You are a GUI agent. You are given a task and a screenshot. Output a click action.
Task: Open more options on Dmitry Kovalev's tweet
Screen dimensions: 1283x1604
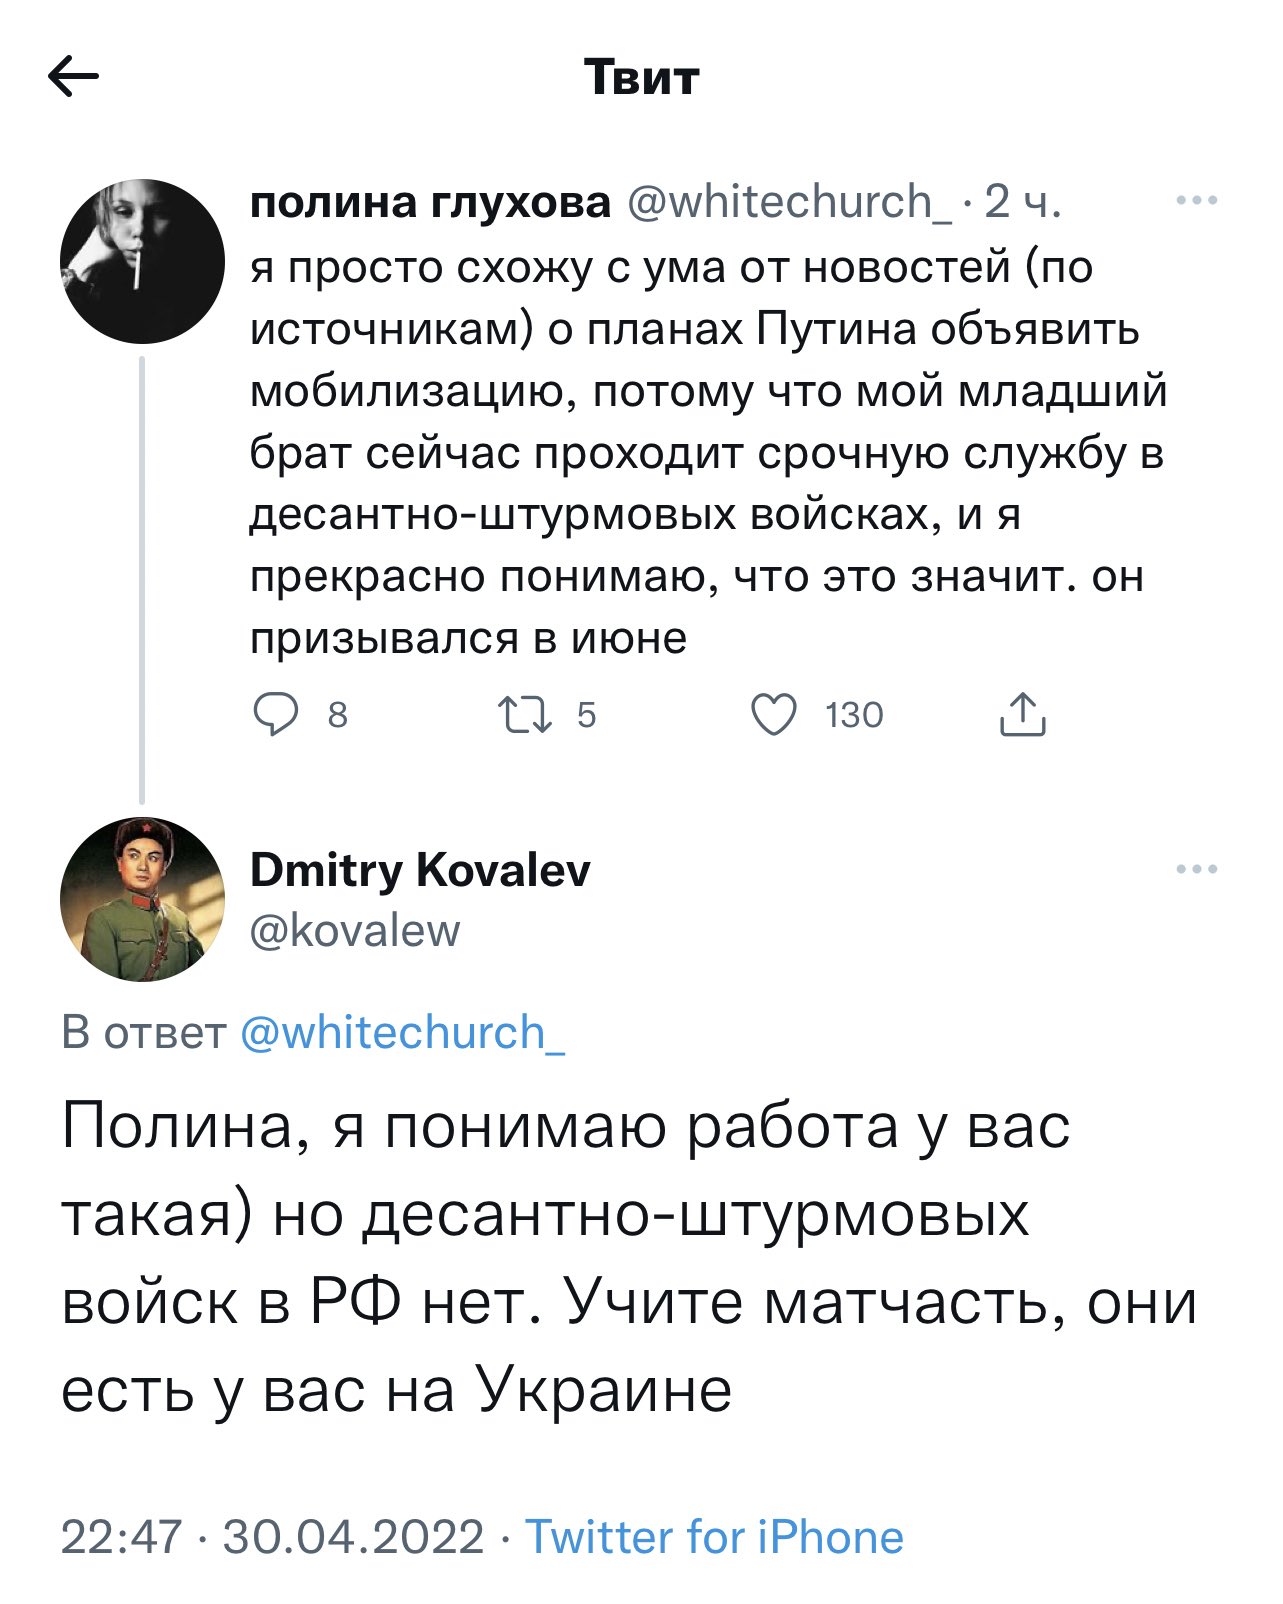(1197, 869)
